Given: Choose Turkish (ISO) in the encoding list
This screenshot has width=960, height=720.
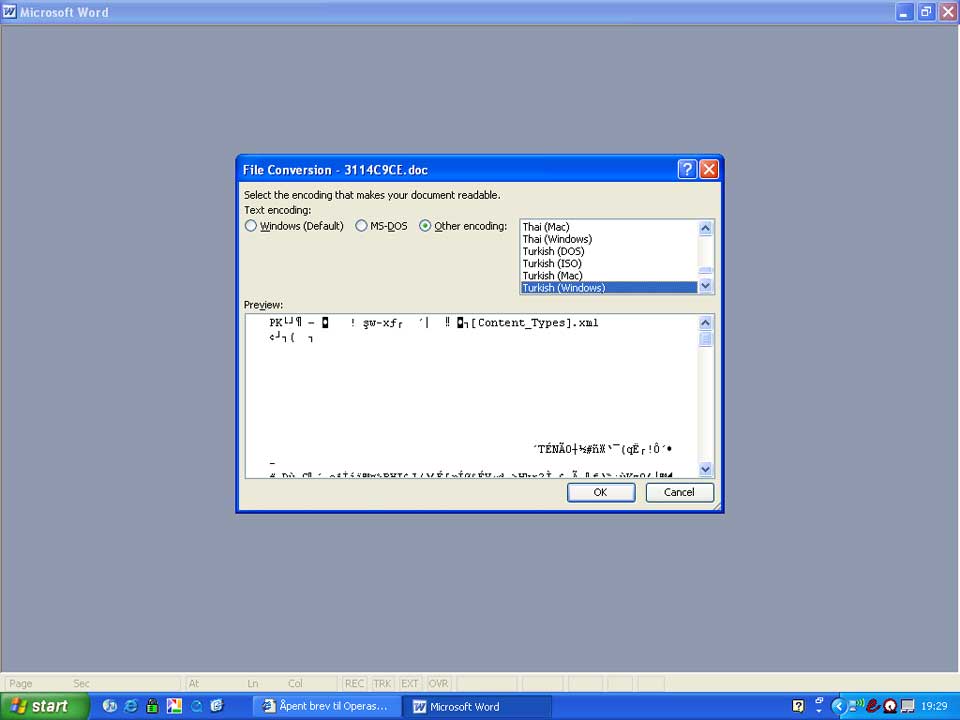Looking at the screenshot, I should click(x=609, y=264).
